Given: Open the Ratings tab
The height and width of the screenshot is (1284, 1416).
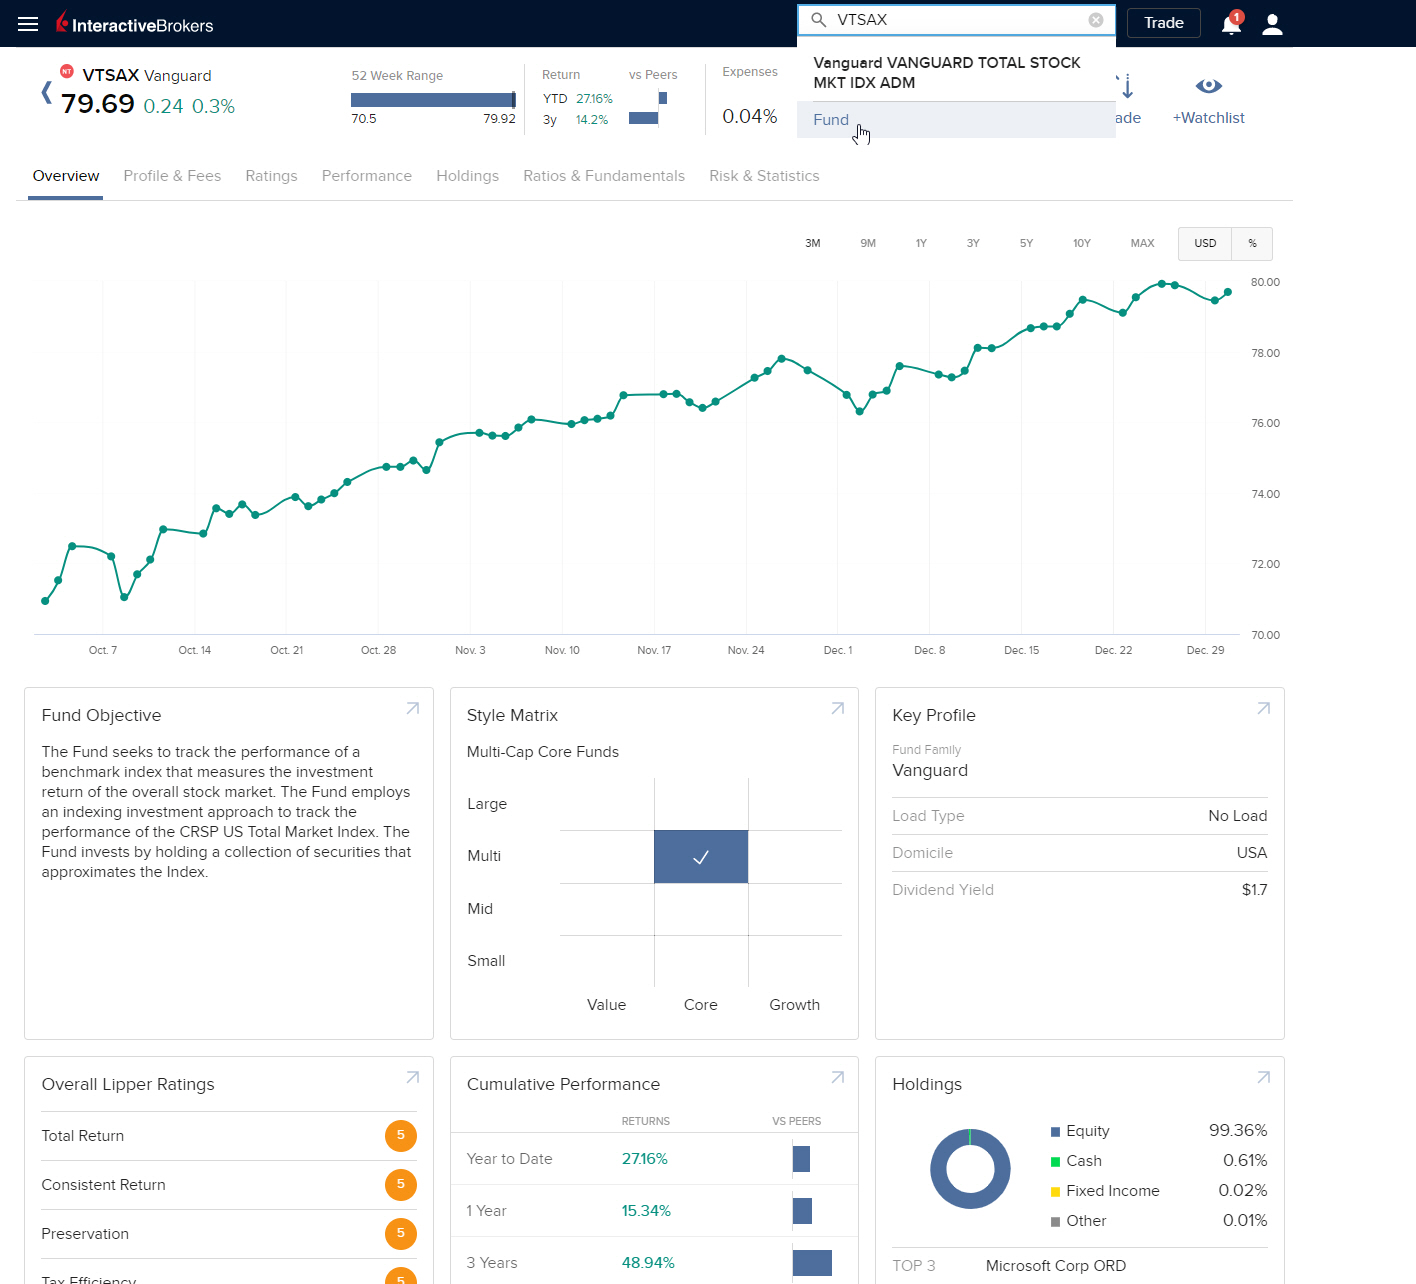Looking at the screenshot, I should (x=271, y=176).
